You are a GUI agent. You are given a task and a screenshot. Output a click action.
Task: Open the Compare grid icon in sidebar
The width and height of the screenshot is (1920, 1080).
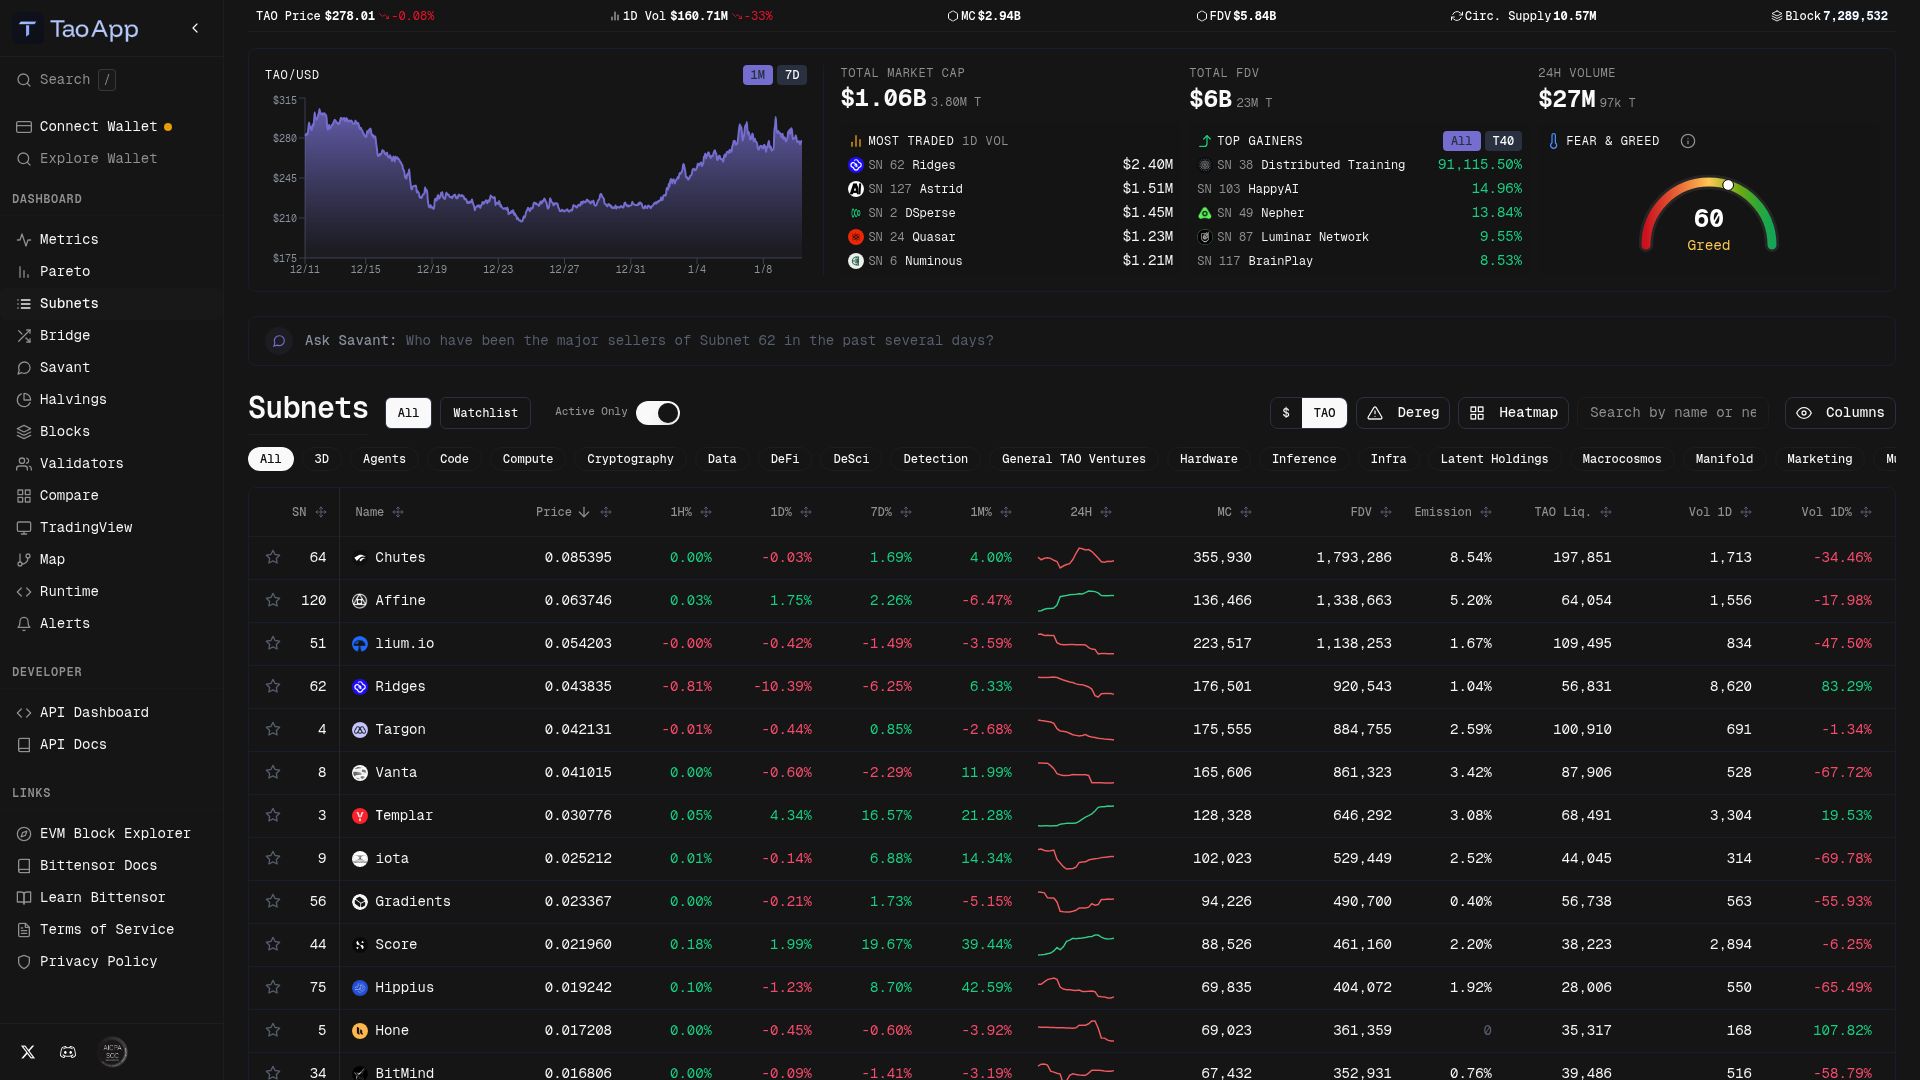pyautogui.click(x=24, y=495)
